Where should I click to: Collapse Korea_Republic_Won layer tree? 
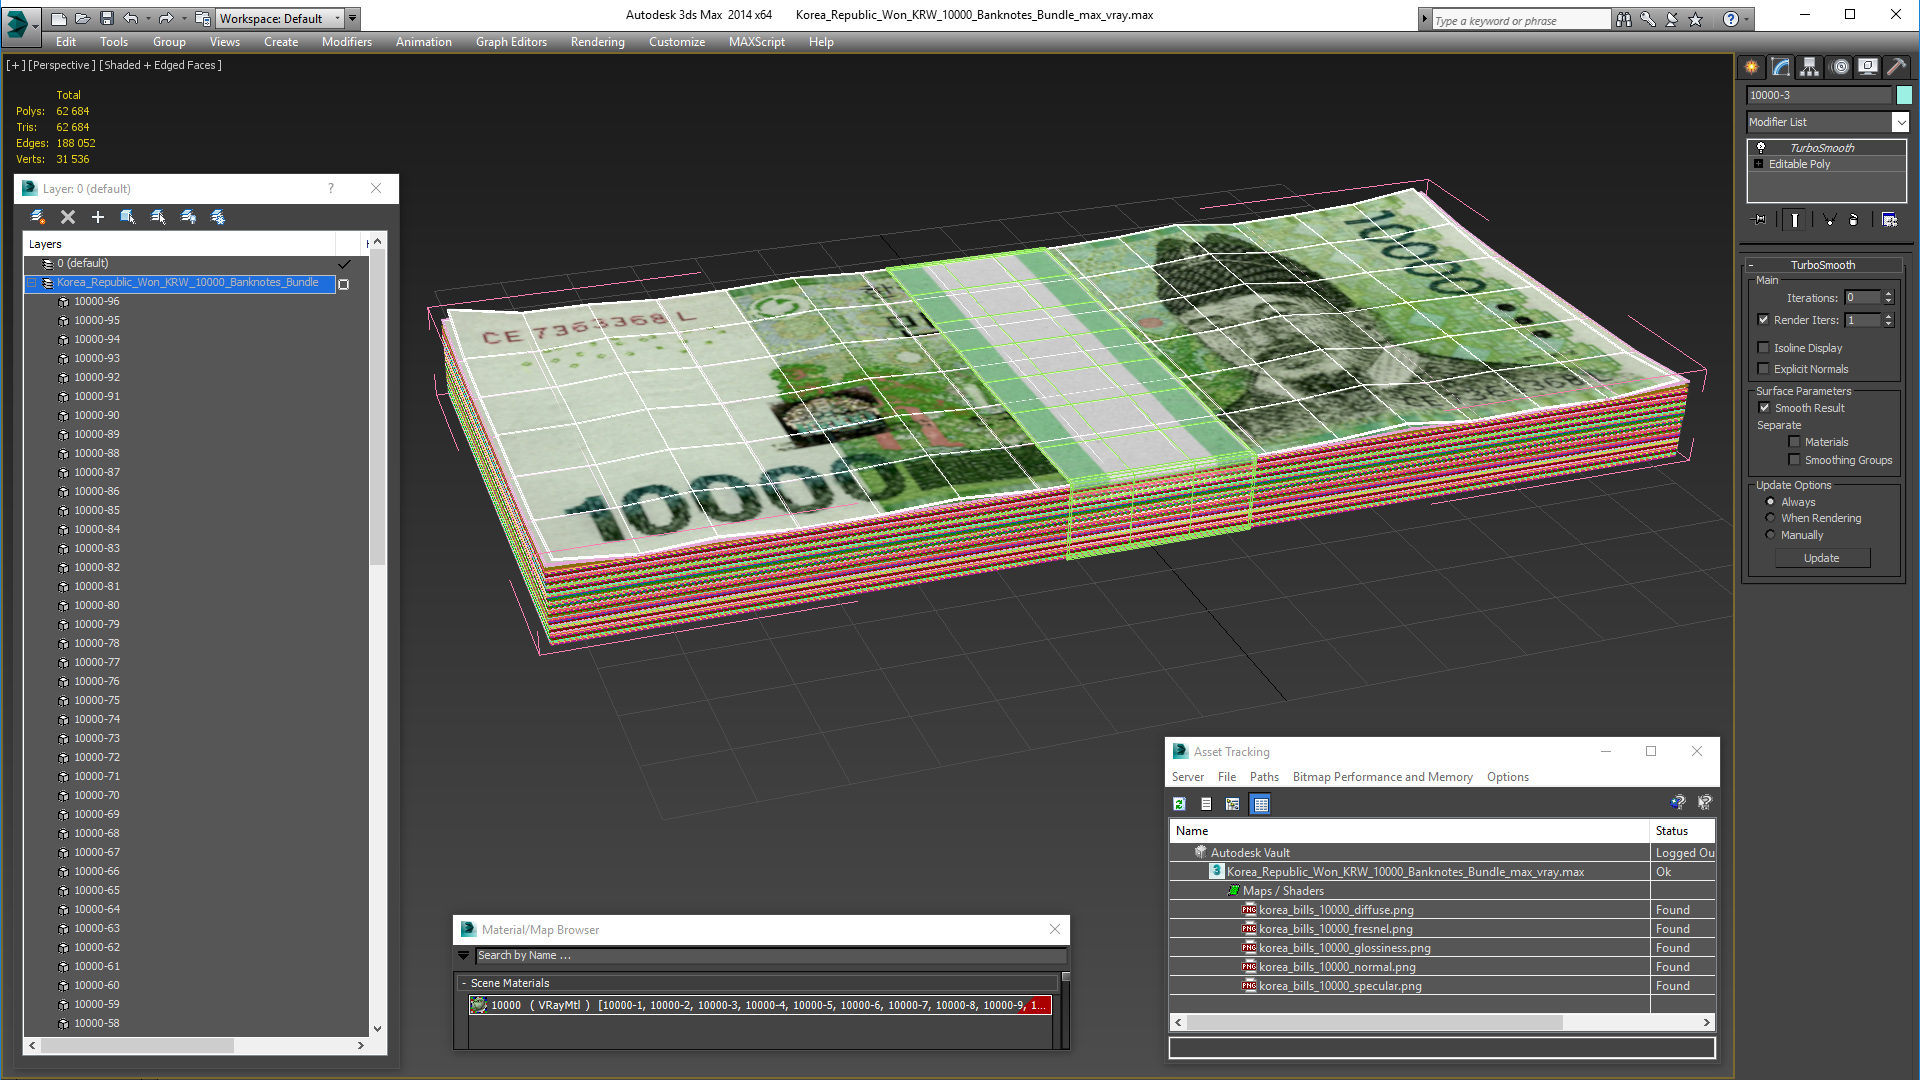31,283
